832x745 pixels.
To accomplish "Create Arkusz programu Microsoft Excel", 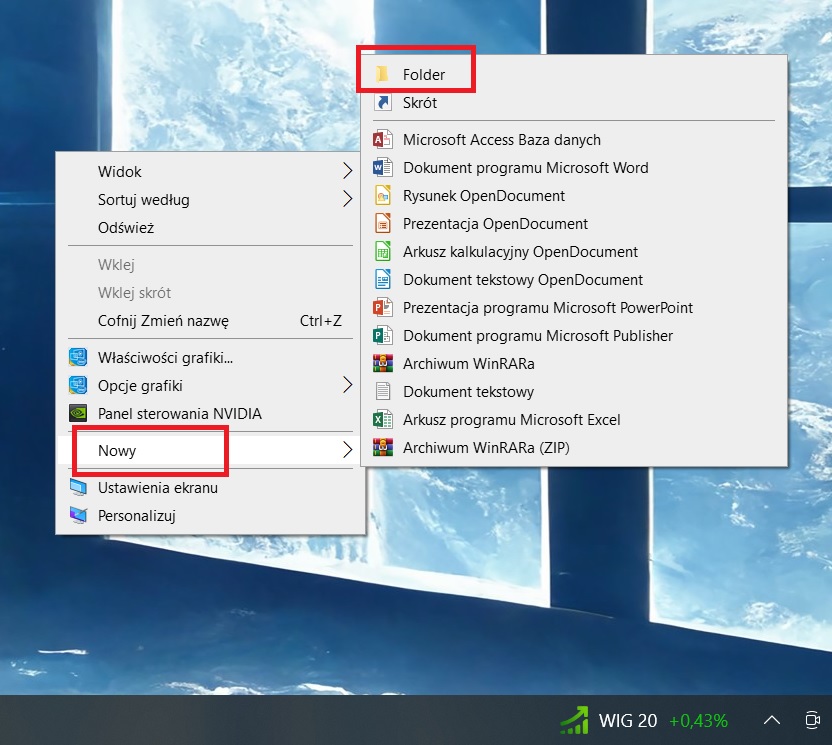I will pyautogui.click(x=574, y=420).
